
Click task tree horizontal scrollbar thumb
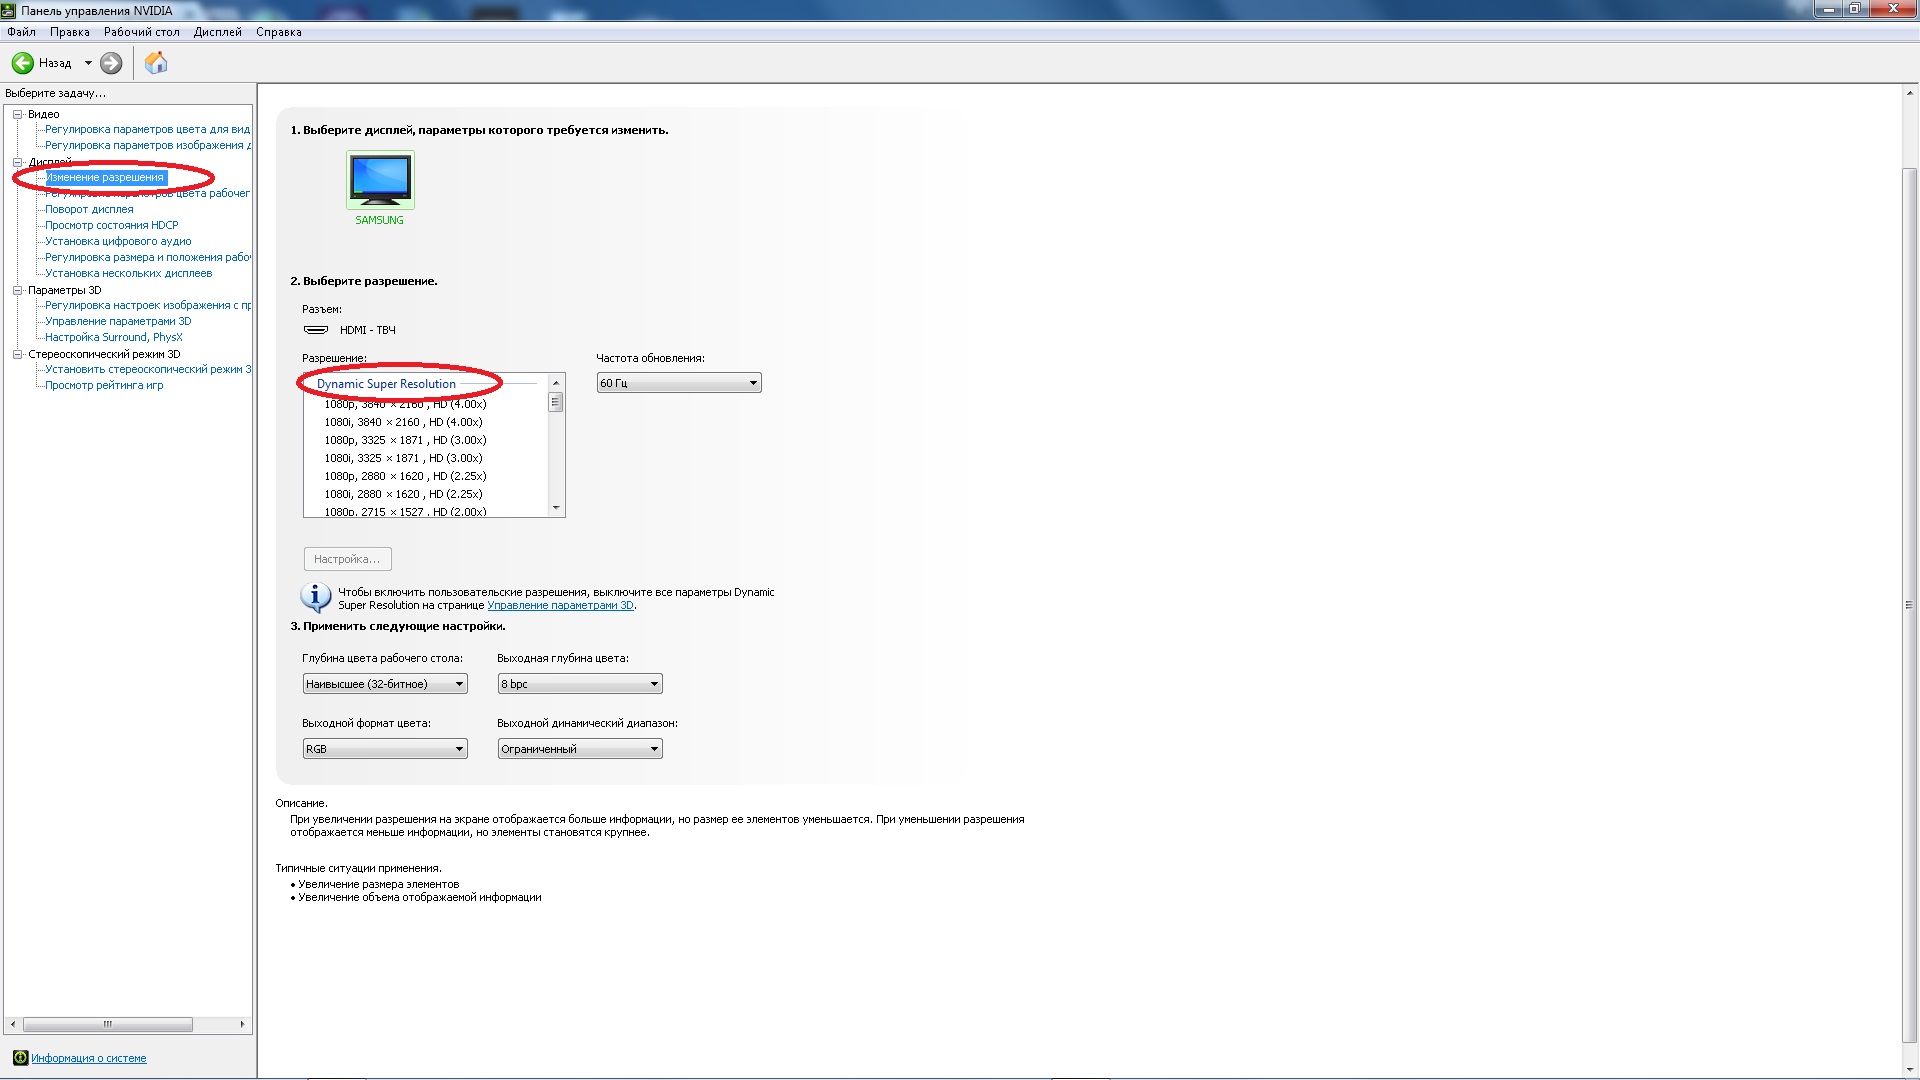[108, 1024]
